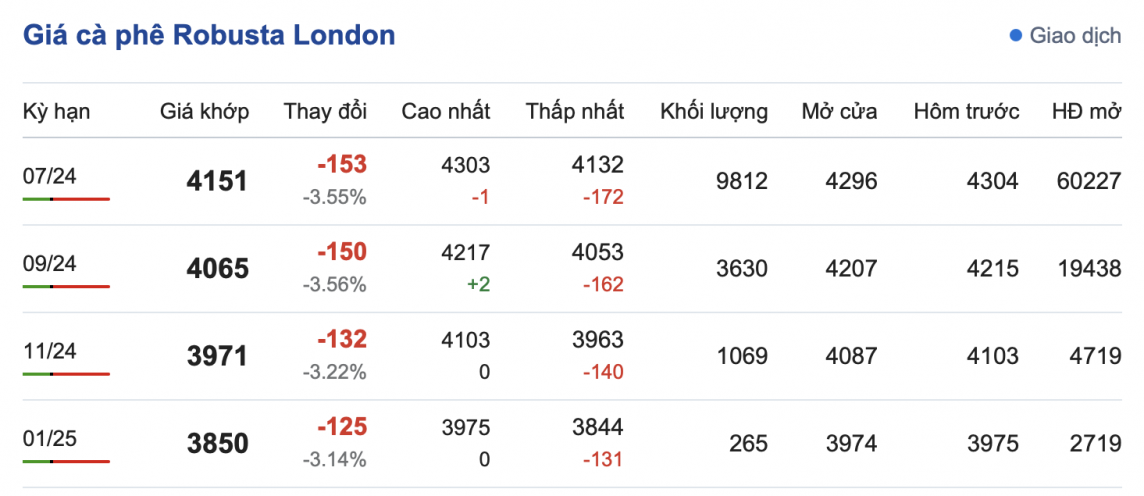Select the Mở cửa column header
Image resolution: width=1144 pixels, height=496 pixels.
point(840,111)
